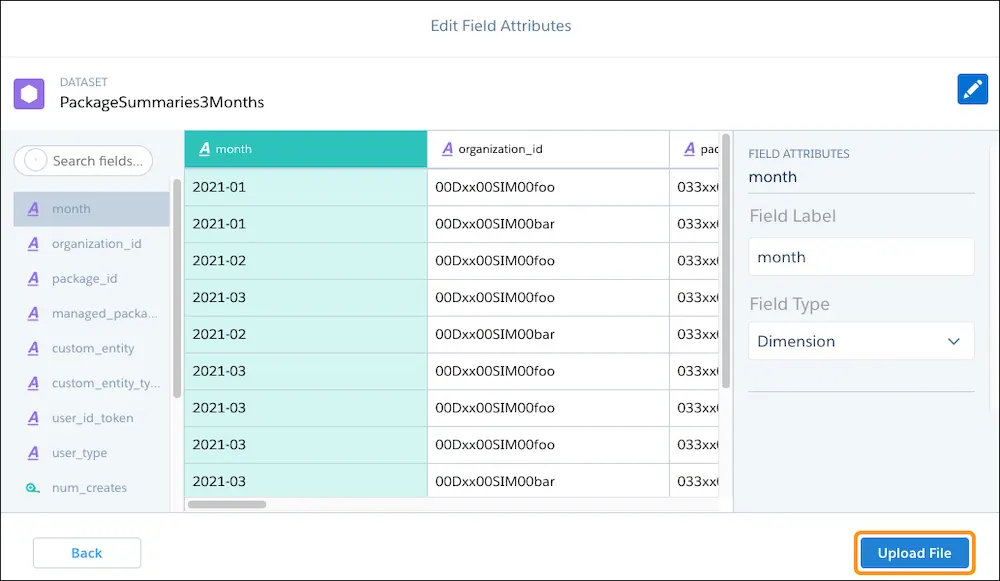The image size is (1000, 581).
Task: Select custom_entity_ty... in the field list
Action: point(91,383)
